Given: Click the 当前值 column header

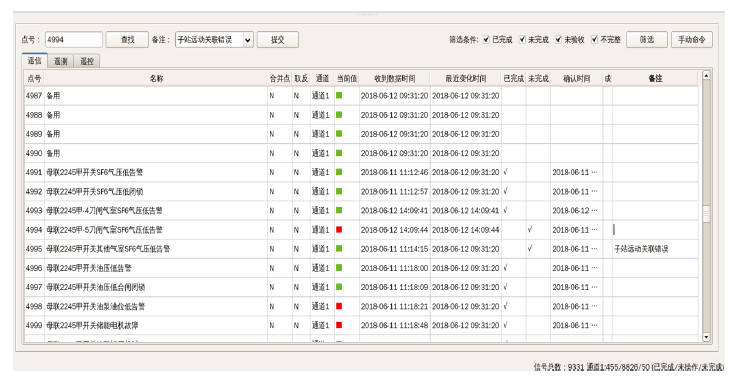Looking at the screenshot, I should (347, 78).
